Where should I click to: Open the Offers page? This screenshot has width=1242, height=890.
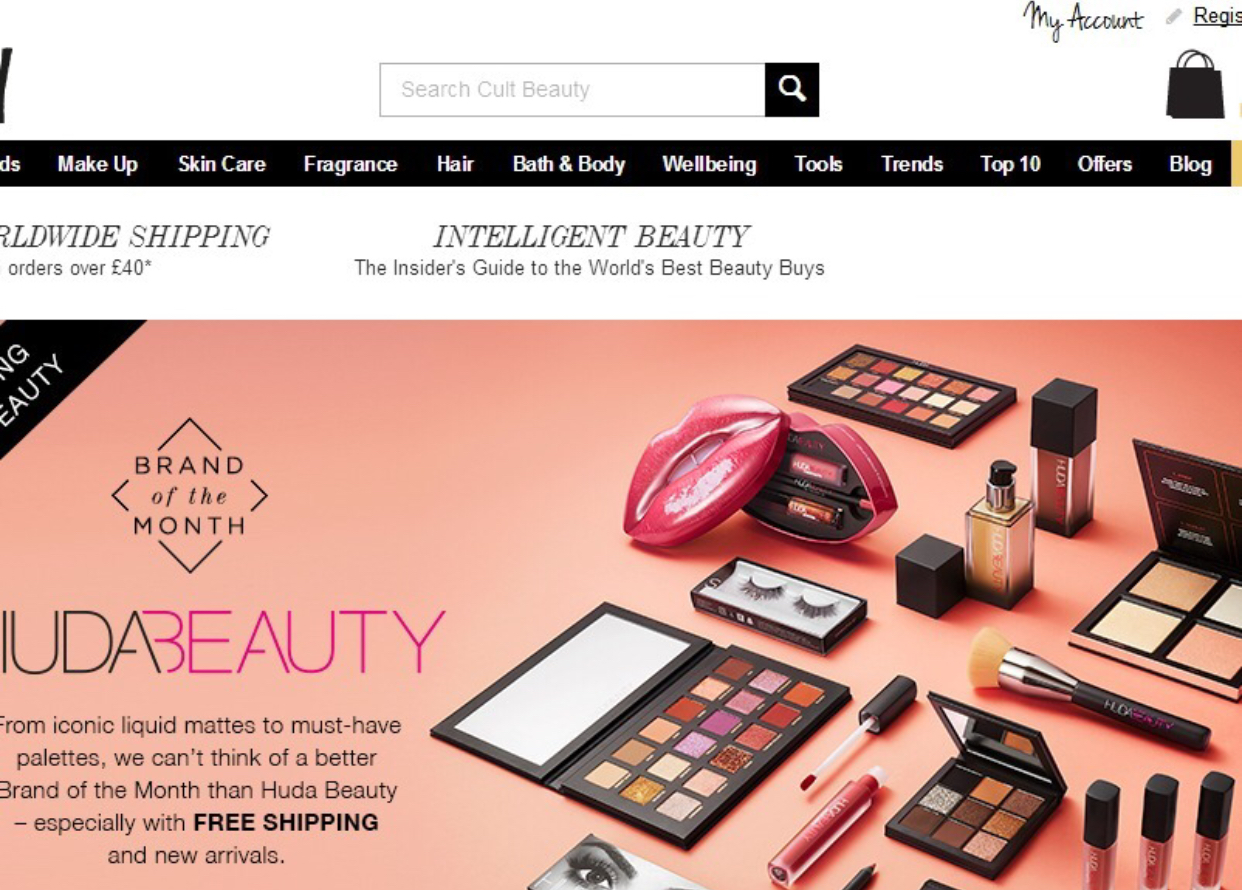[x=1105, y=164]
